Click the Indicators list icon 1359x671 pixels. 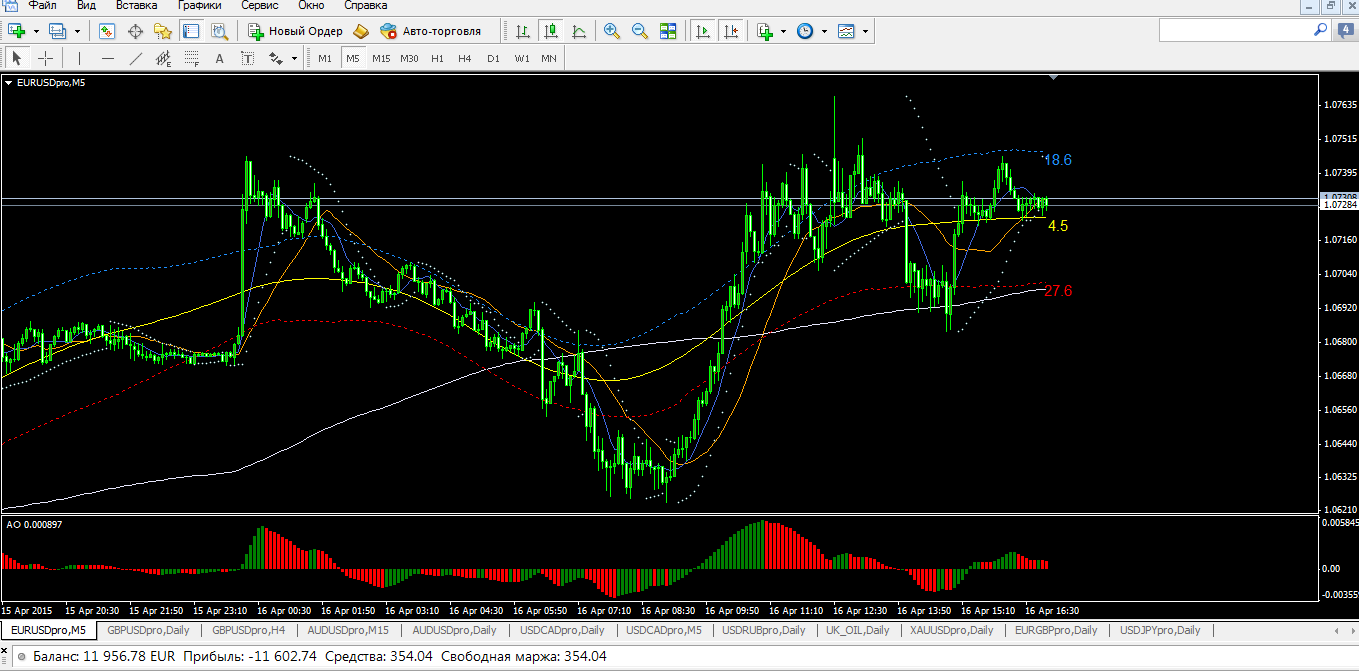765,31
